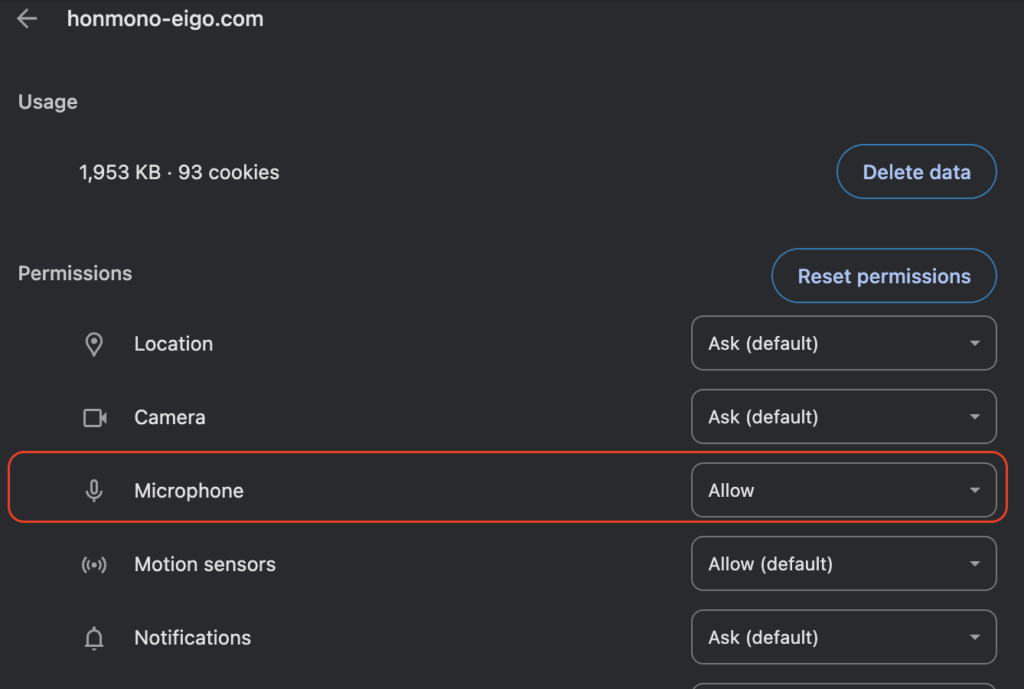Image resolution: width=1024 pixels, height=689 pixels.
Task: Click the Location pin icon
Action: pyautogui.click(x=94, y=344)
